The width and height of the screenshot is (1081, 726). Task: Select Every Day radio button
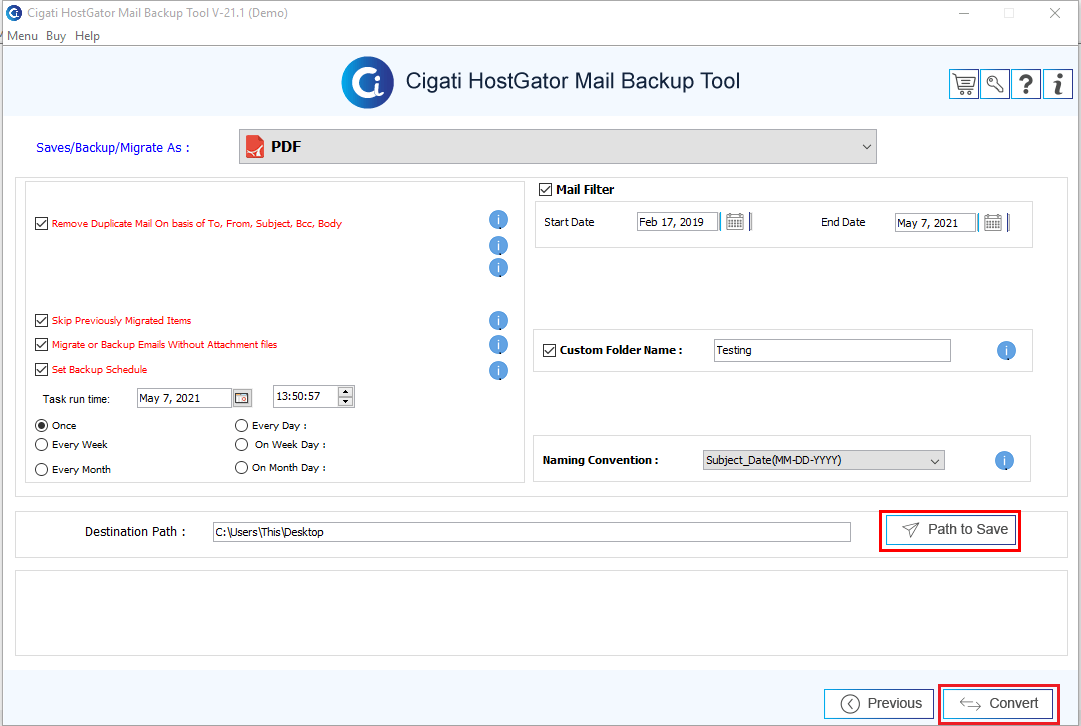click(241, 425)
